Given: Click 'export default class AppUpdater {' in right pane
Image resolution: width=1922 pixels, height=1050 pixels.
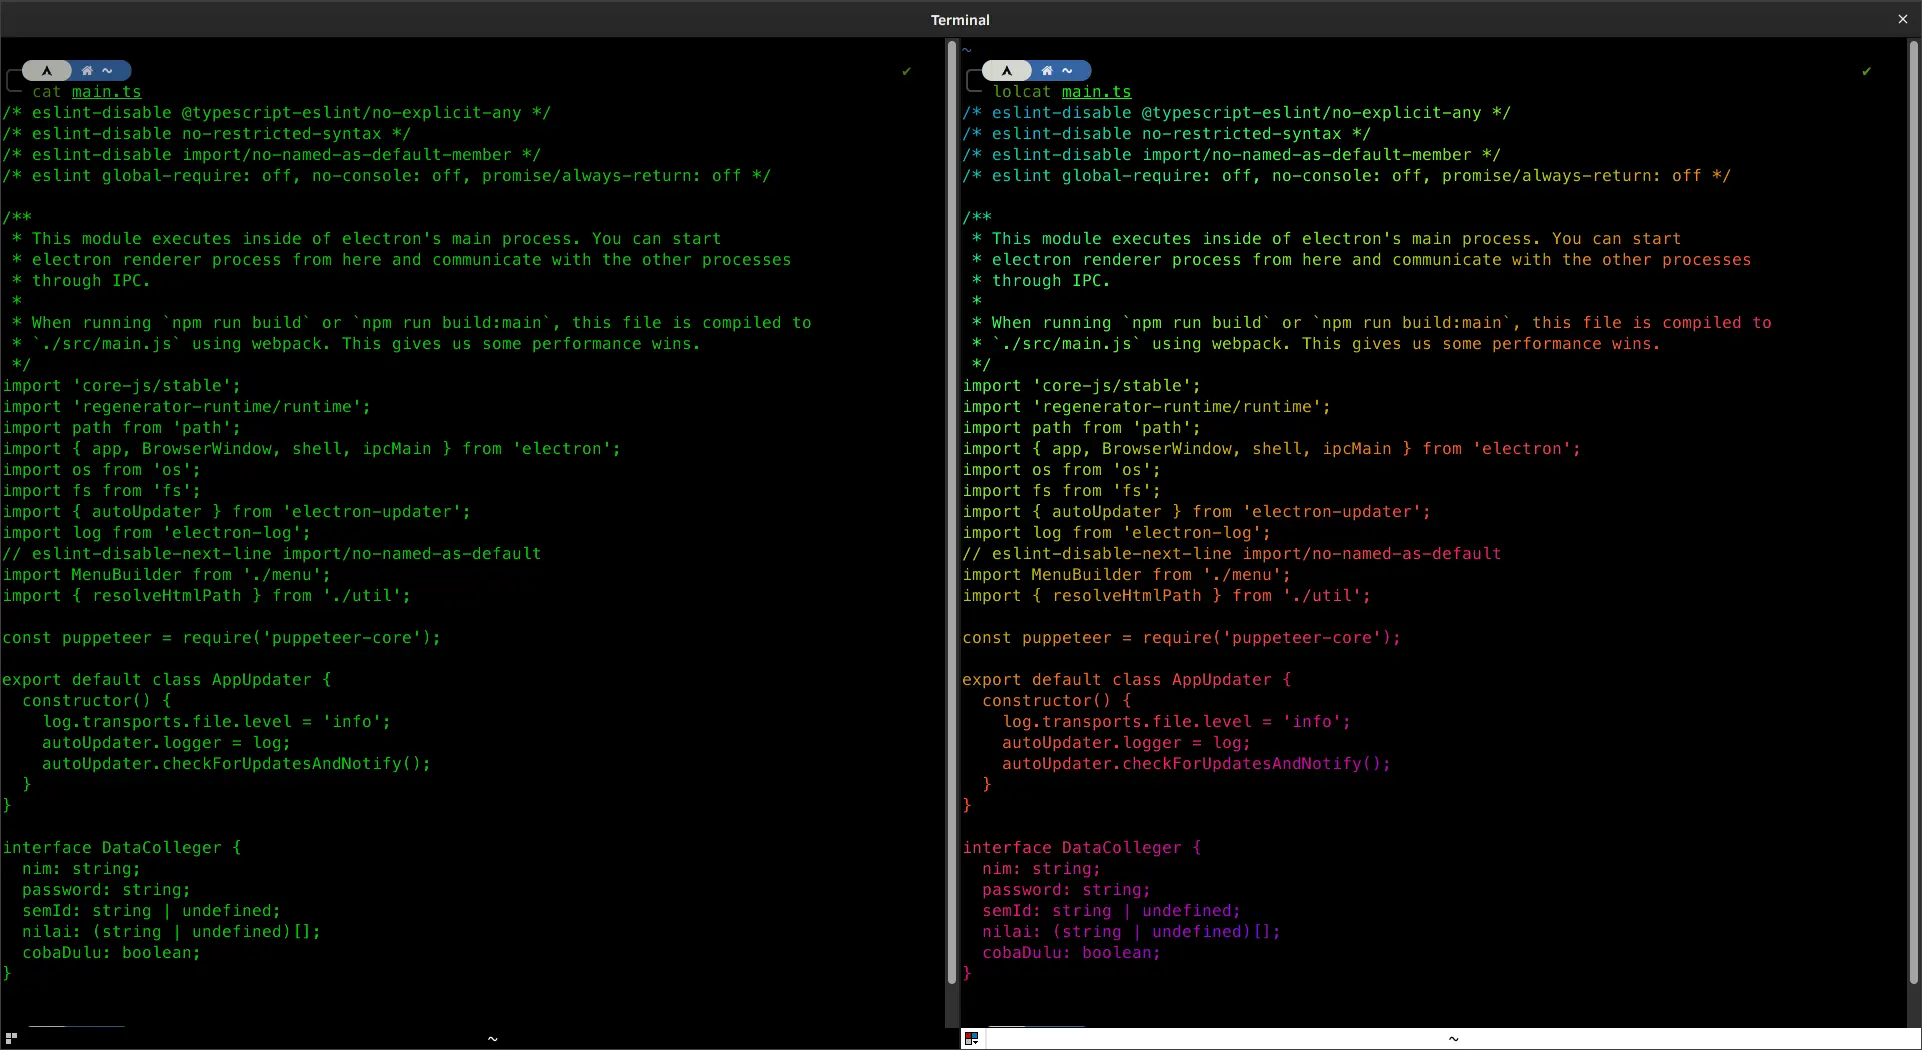Looking at the screenshot, I should pos(1127,680).
